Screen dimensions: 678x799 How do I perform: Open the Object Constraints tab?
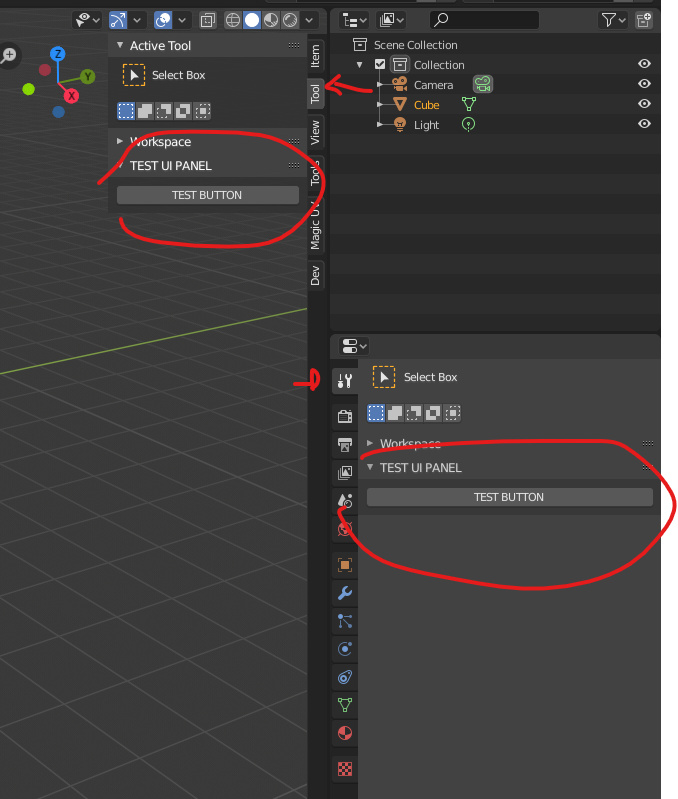pos(345,677)
